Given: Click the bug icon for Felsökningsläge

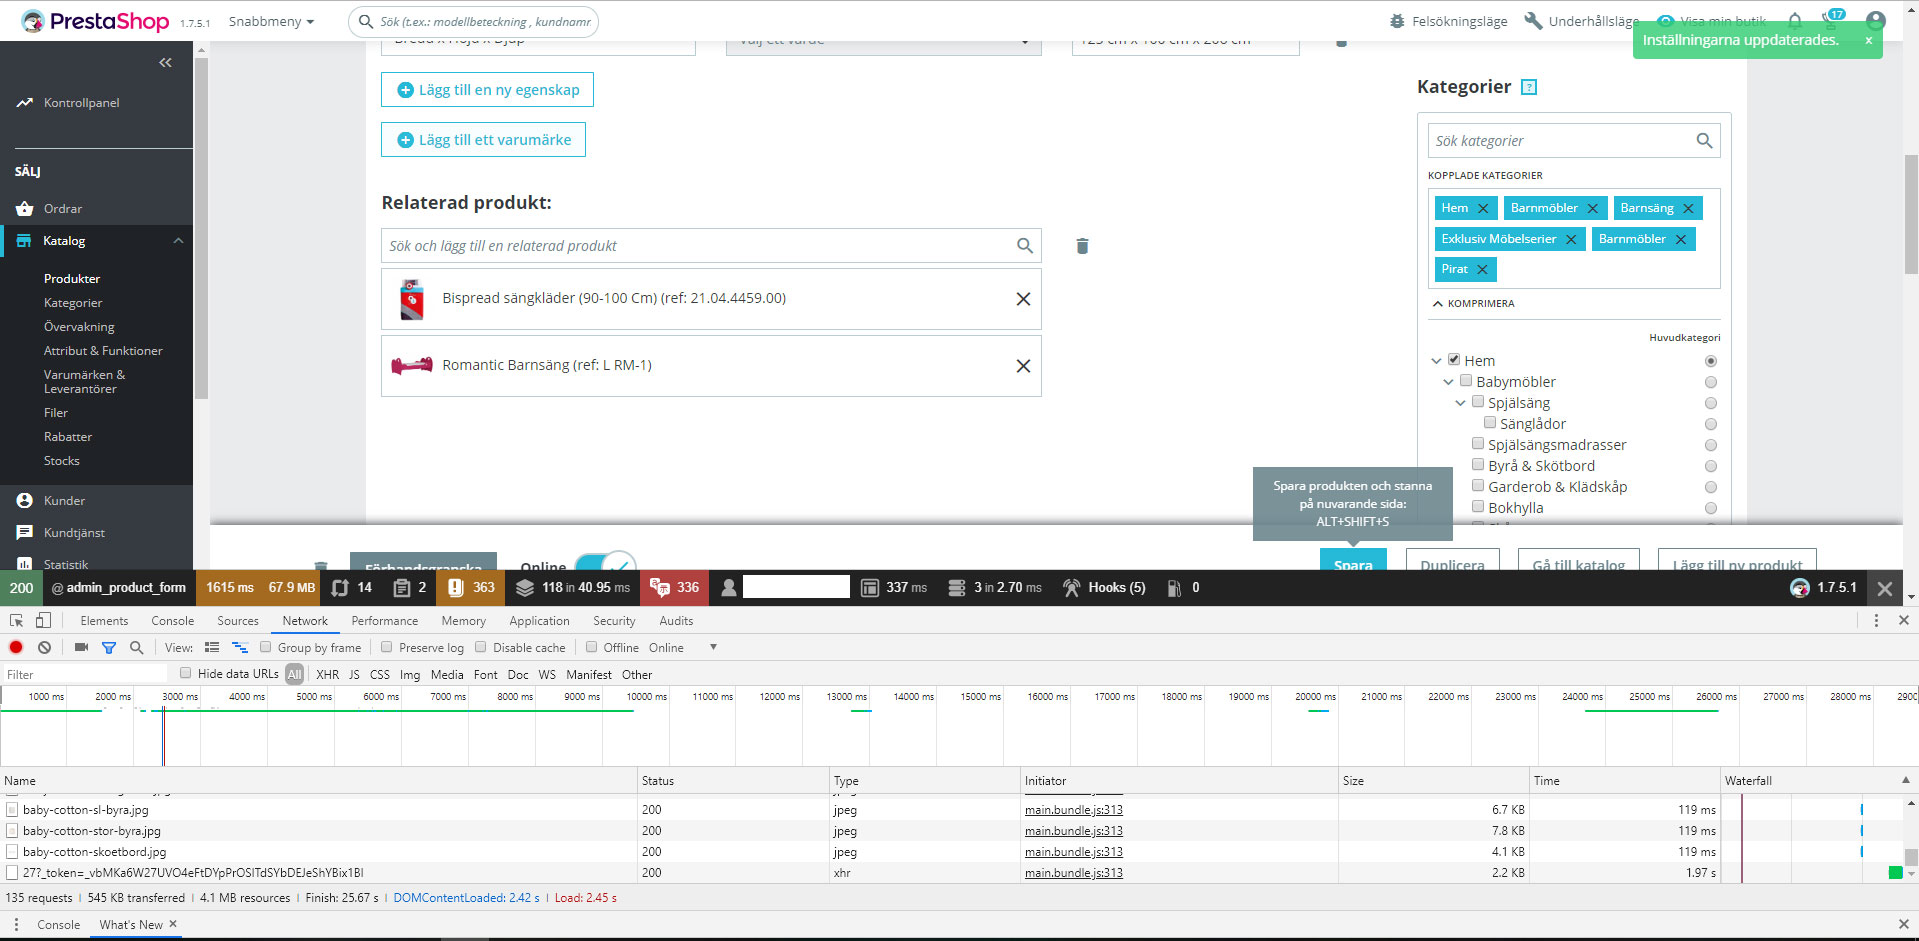Looking at the screenshot, I should coord(1397,21).
